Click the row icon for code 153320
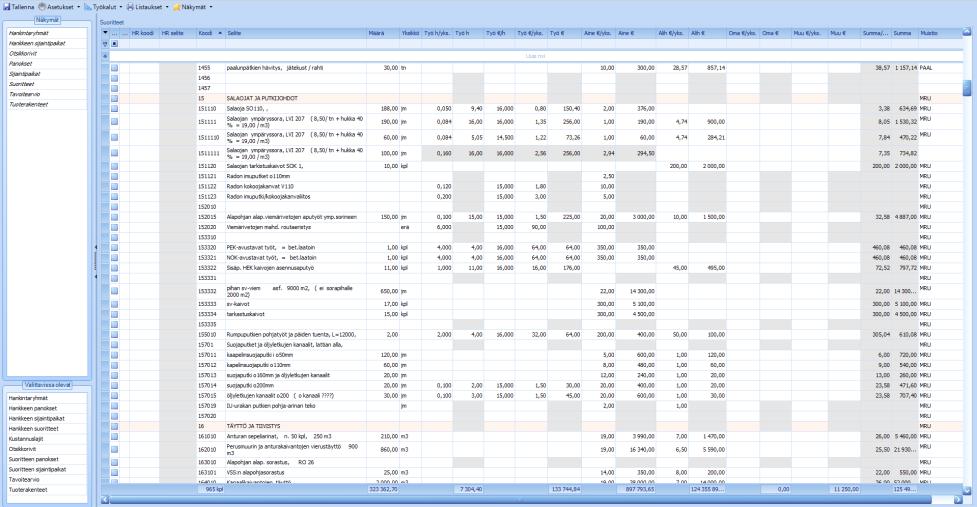 coord(114,248)
